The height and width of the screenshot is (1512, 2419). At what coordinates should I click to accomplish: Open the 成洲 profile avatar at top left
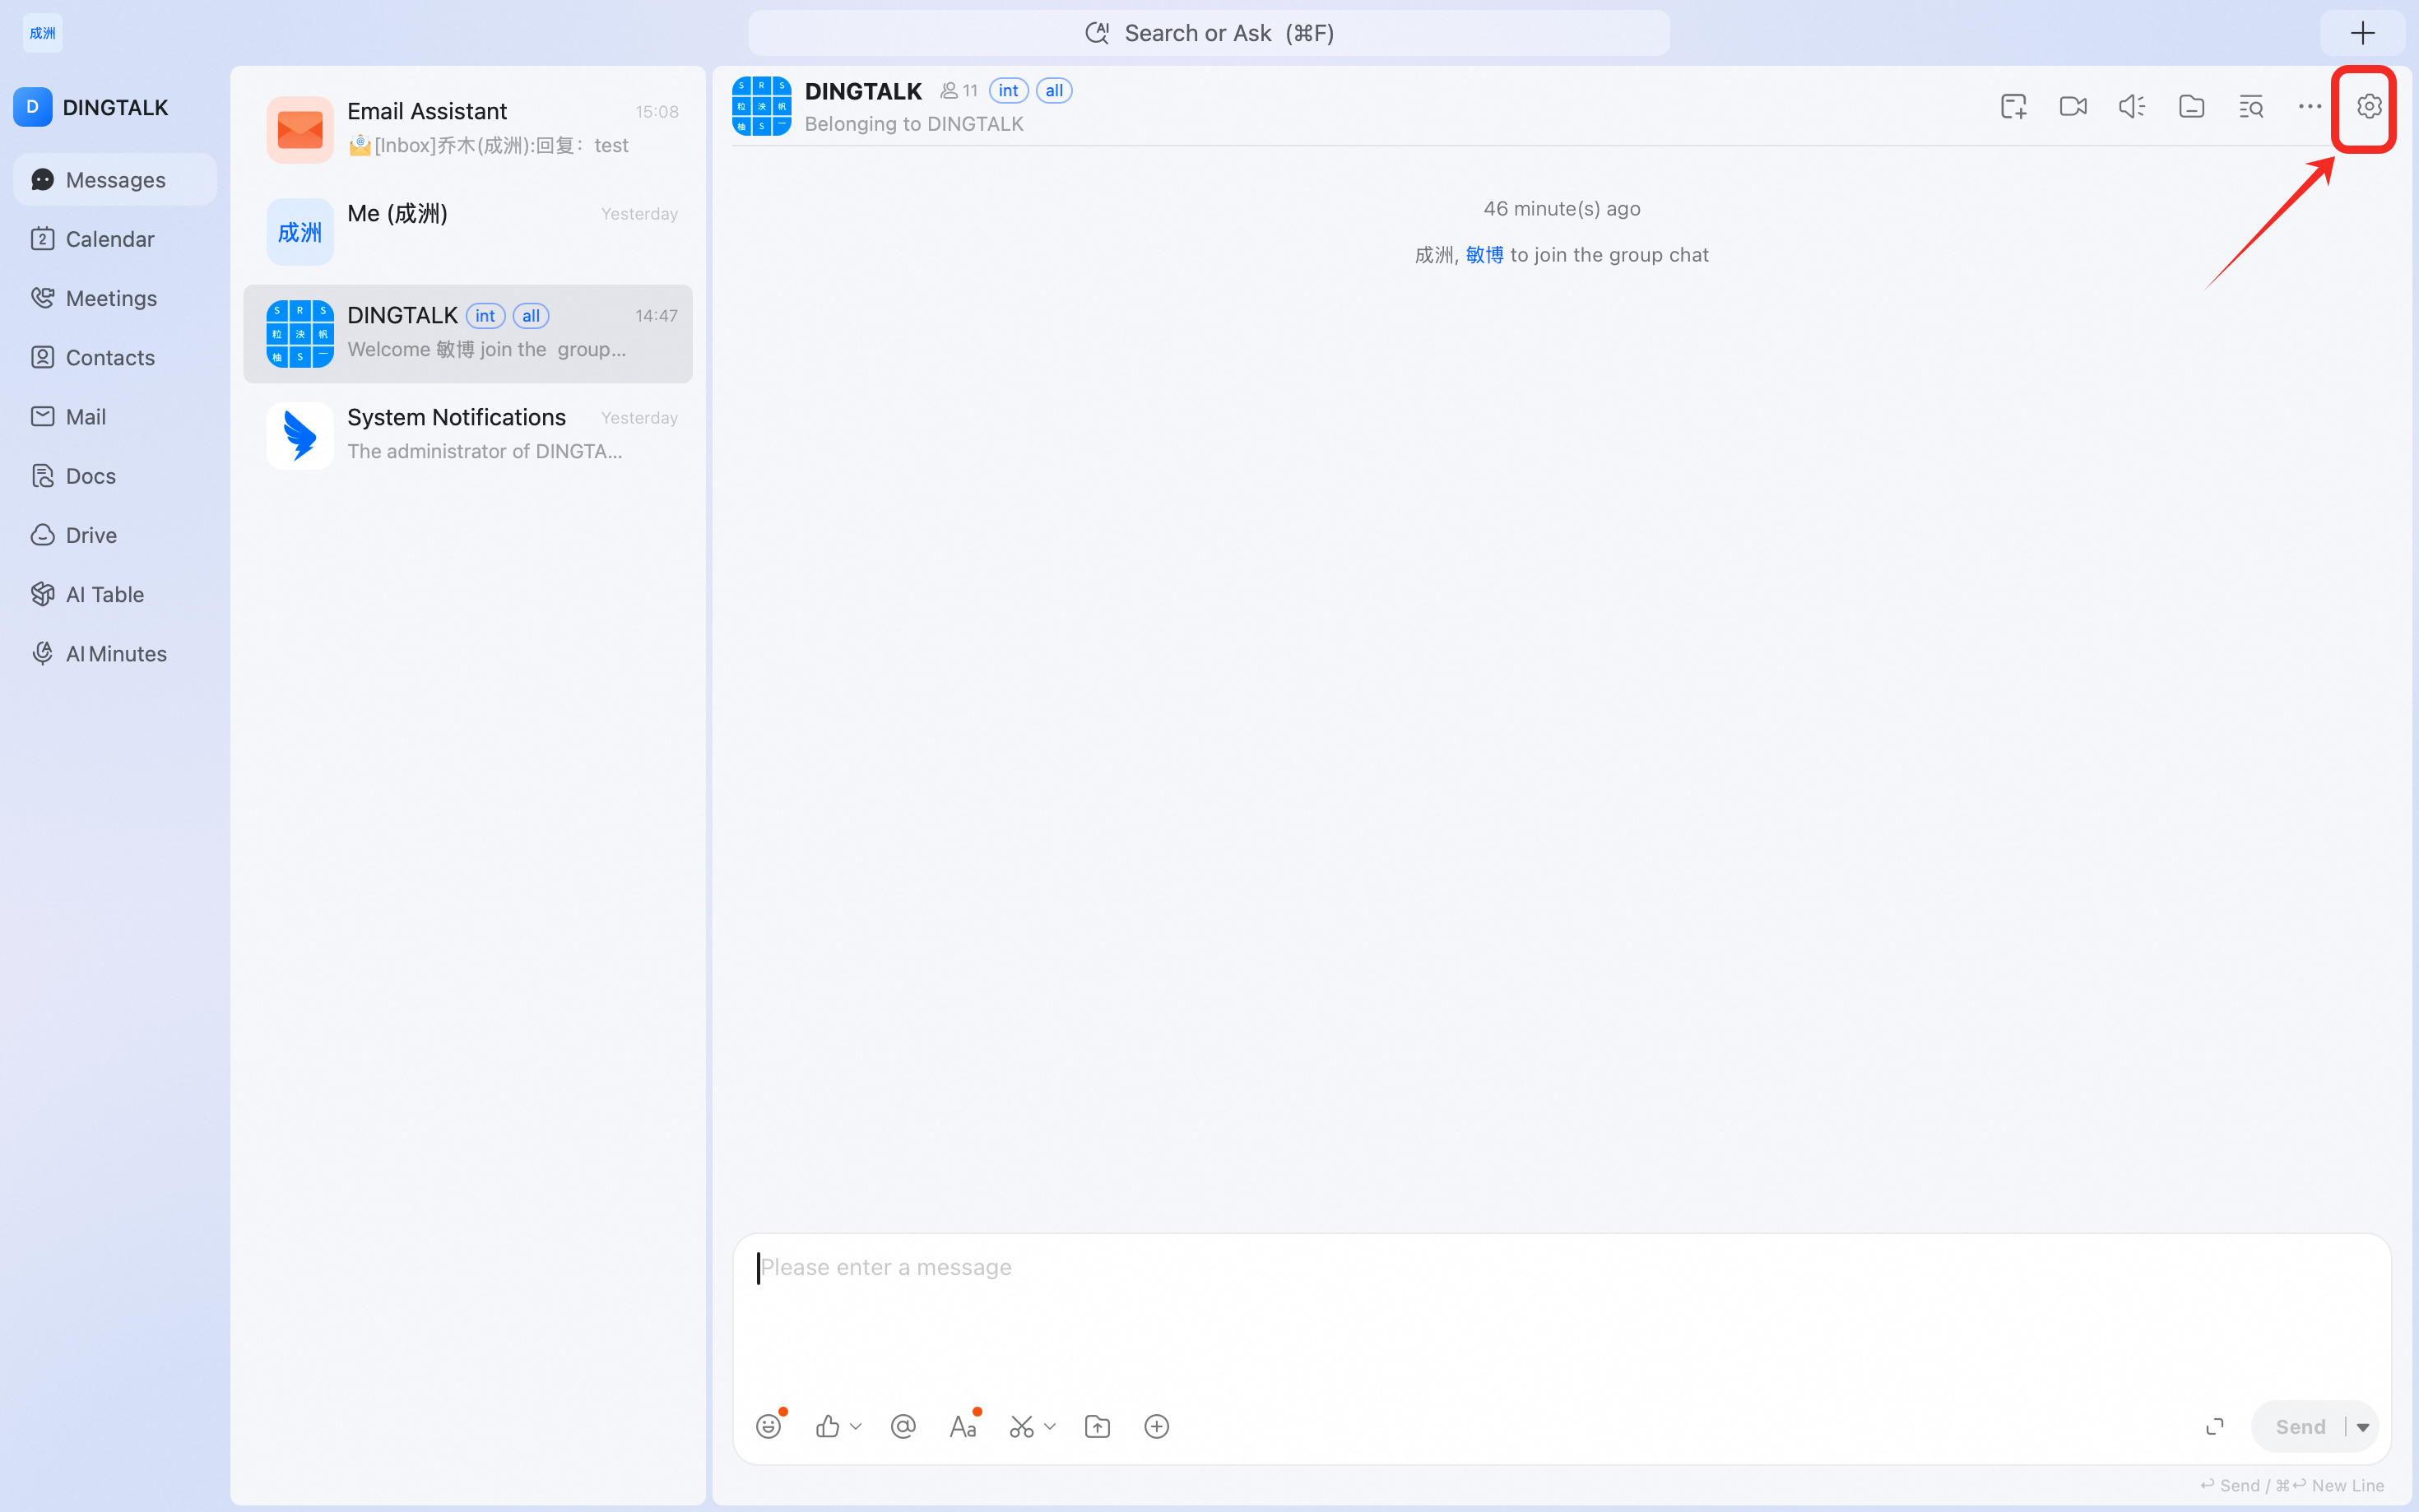coord(42,33)
